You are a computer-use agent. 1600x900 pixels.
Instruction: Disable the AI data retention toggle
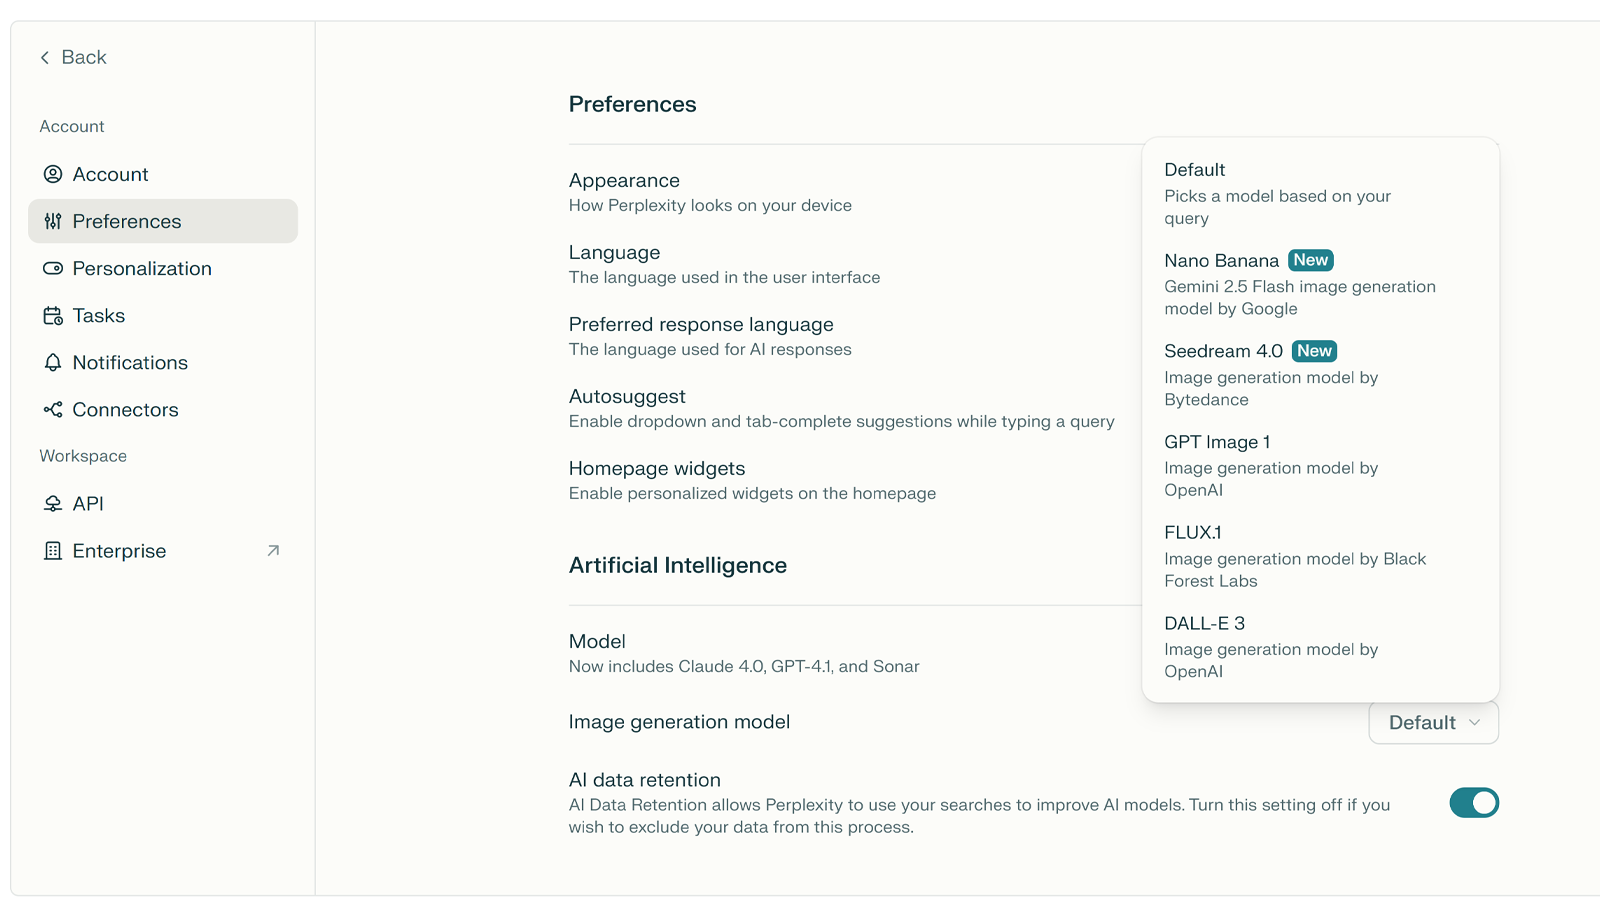[1474, 803]
